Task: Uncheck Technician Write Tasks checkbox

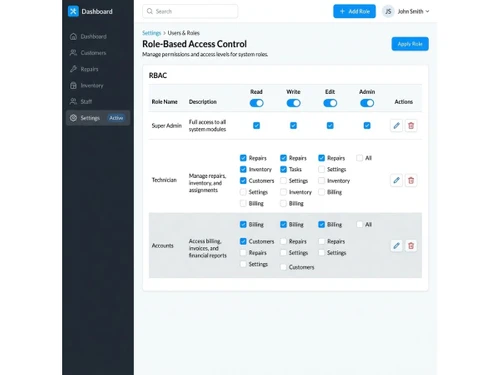Action: coord(283,169)
